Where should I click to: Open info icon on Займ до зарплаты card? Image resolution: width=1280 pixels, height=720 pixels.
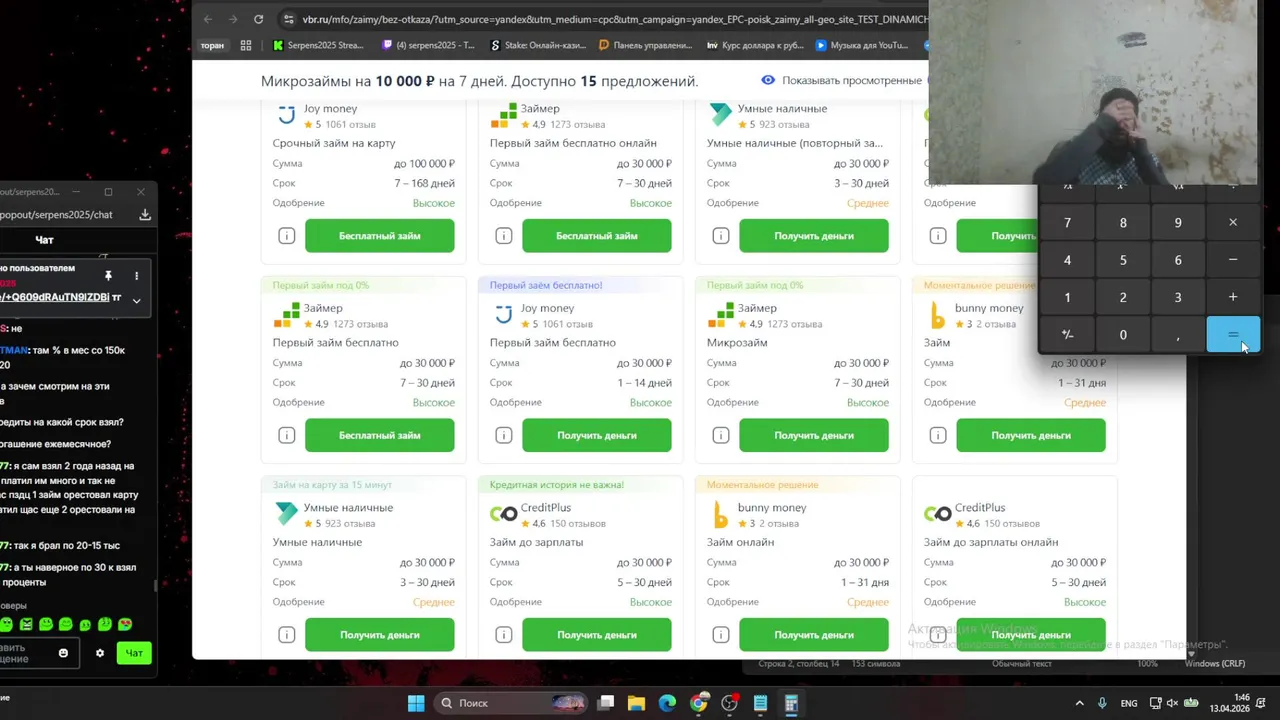(x=503, y=635)
